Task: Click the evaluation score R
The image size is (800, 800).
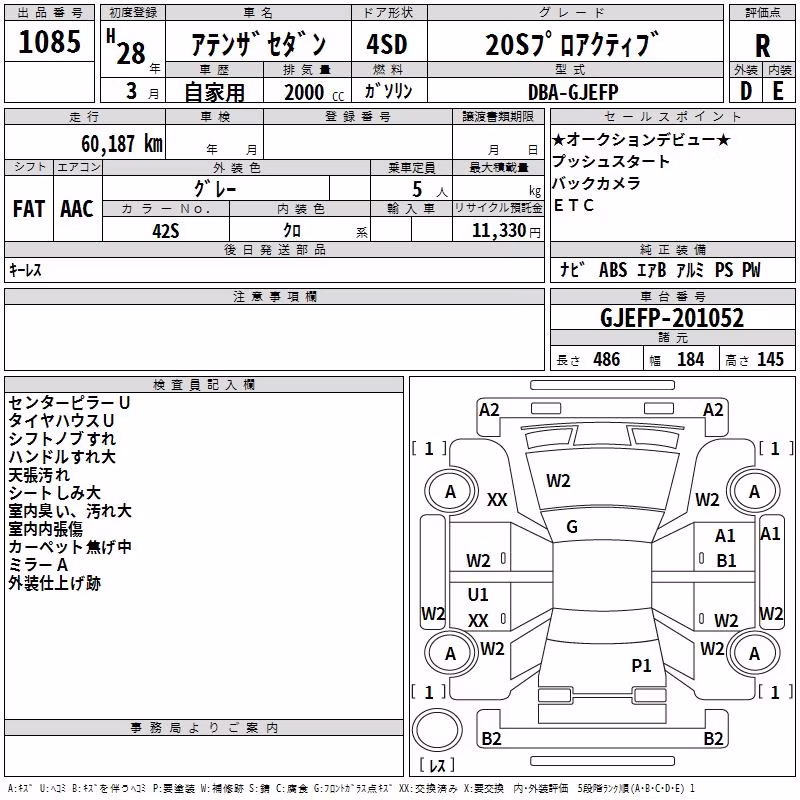Action: click(x=762, y=46)
